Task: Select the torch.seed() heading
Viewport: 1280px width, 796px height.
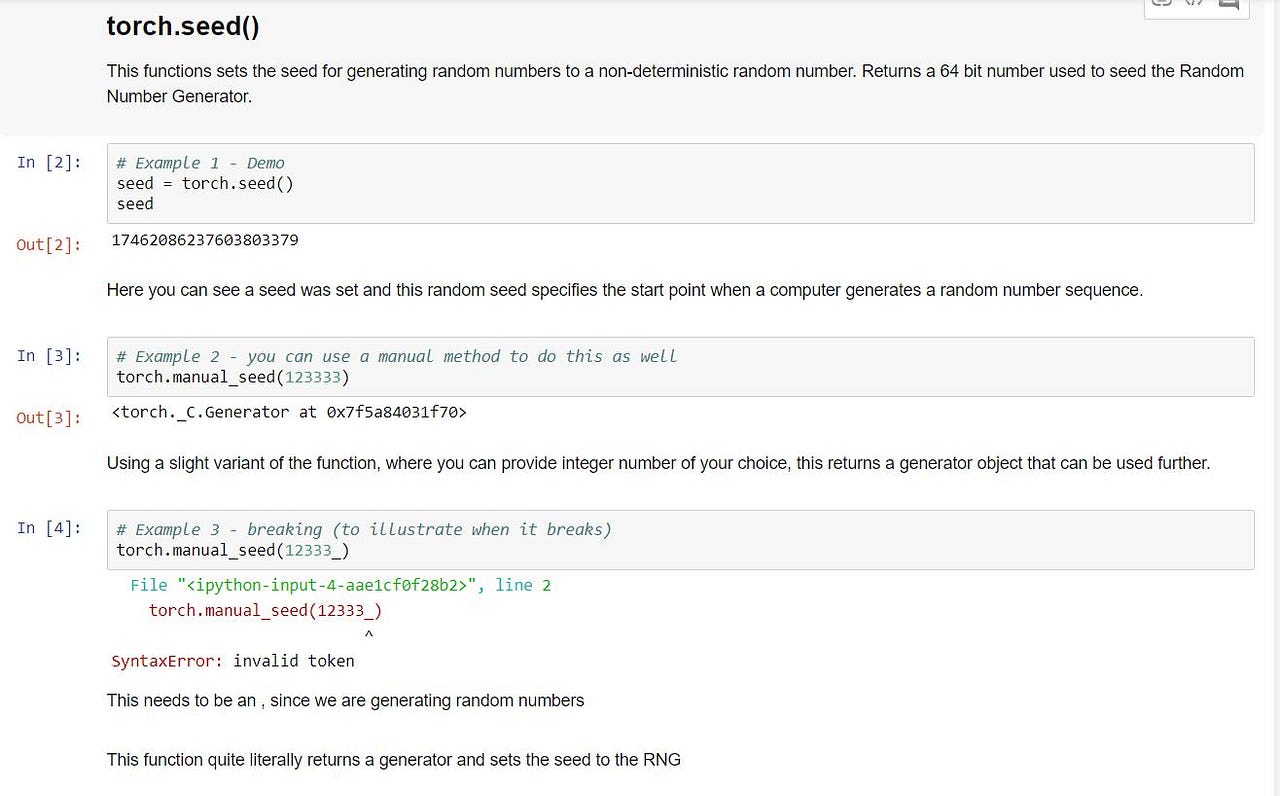Action: 182,26
